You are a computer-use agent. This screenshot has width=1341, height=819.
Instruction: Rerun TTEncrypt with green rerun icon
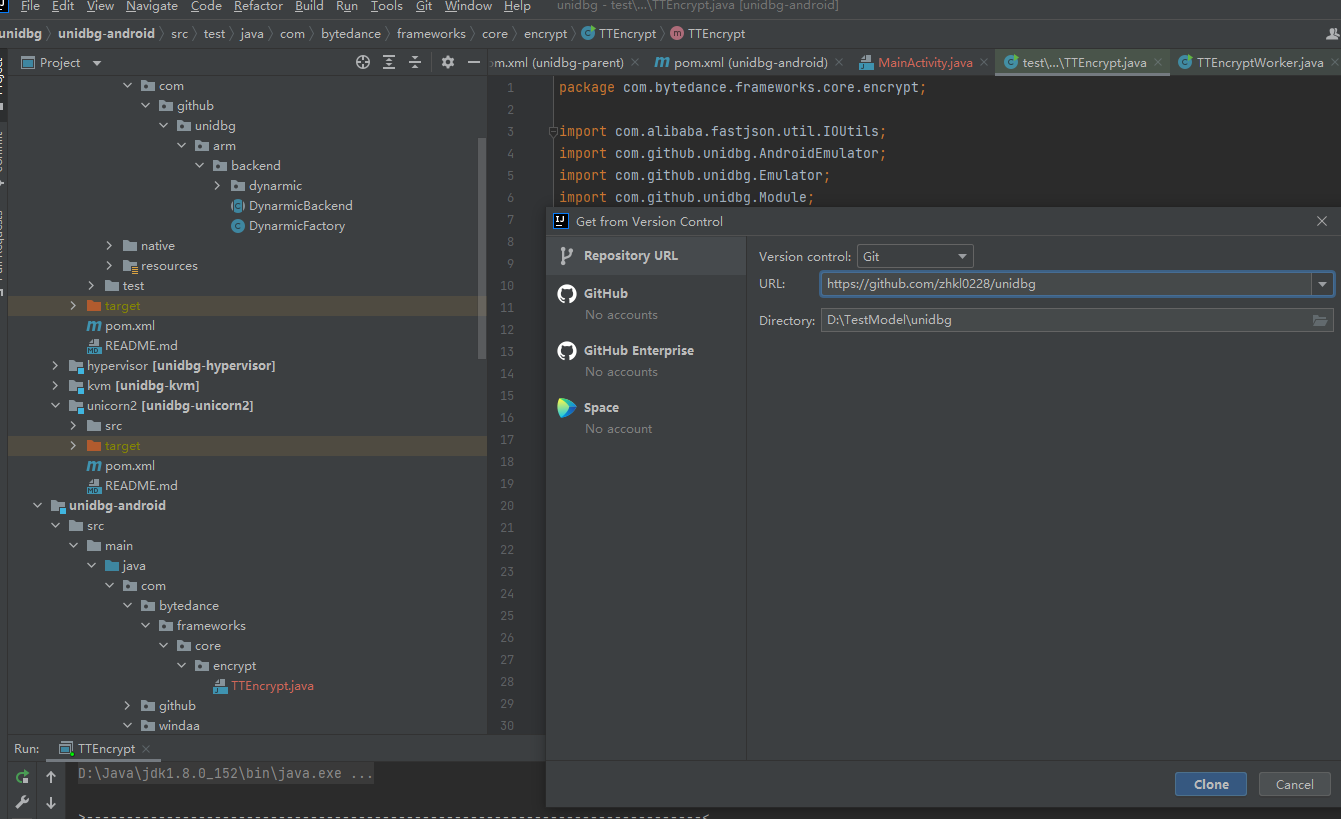(22, 777)
